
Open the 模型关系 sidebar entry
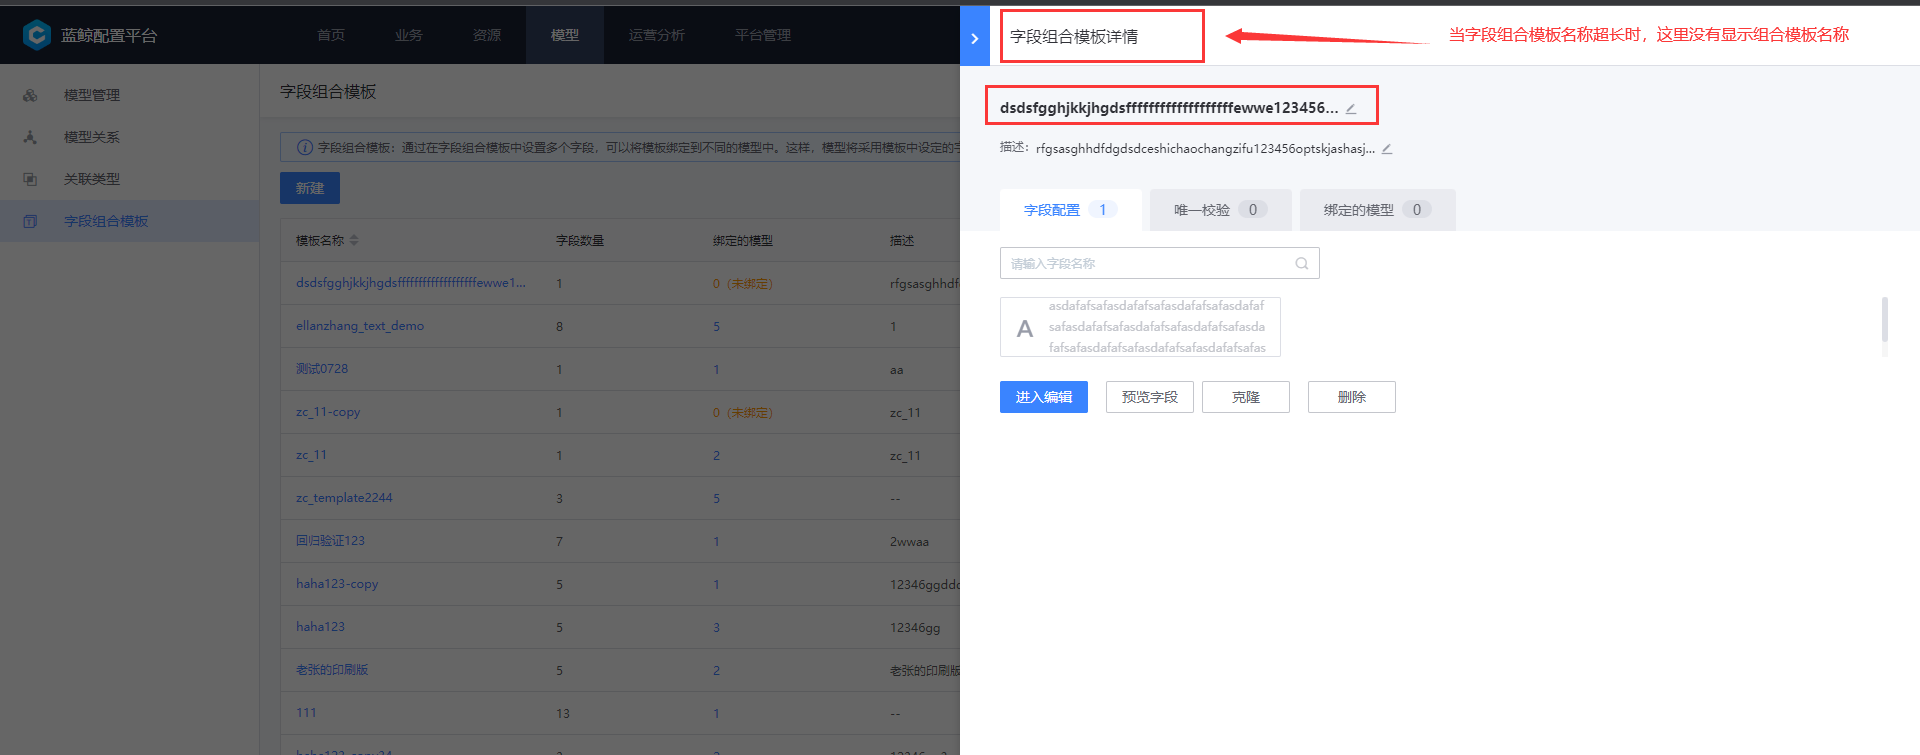tap(129, 137)
